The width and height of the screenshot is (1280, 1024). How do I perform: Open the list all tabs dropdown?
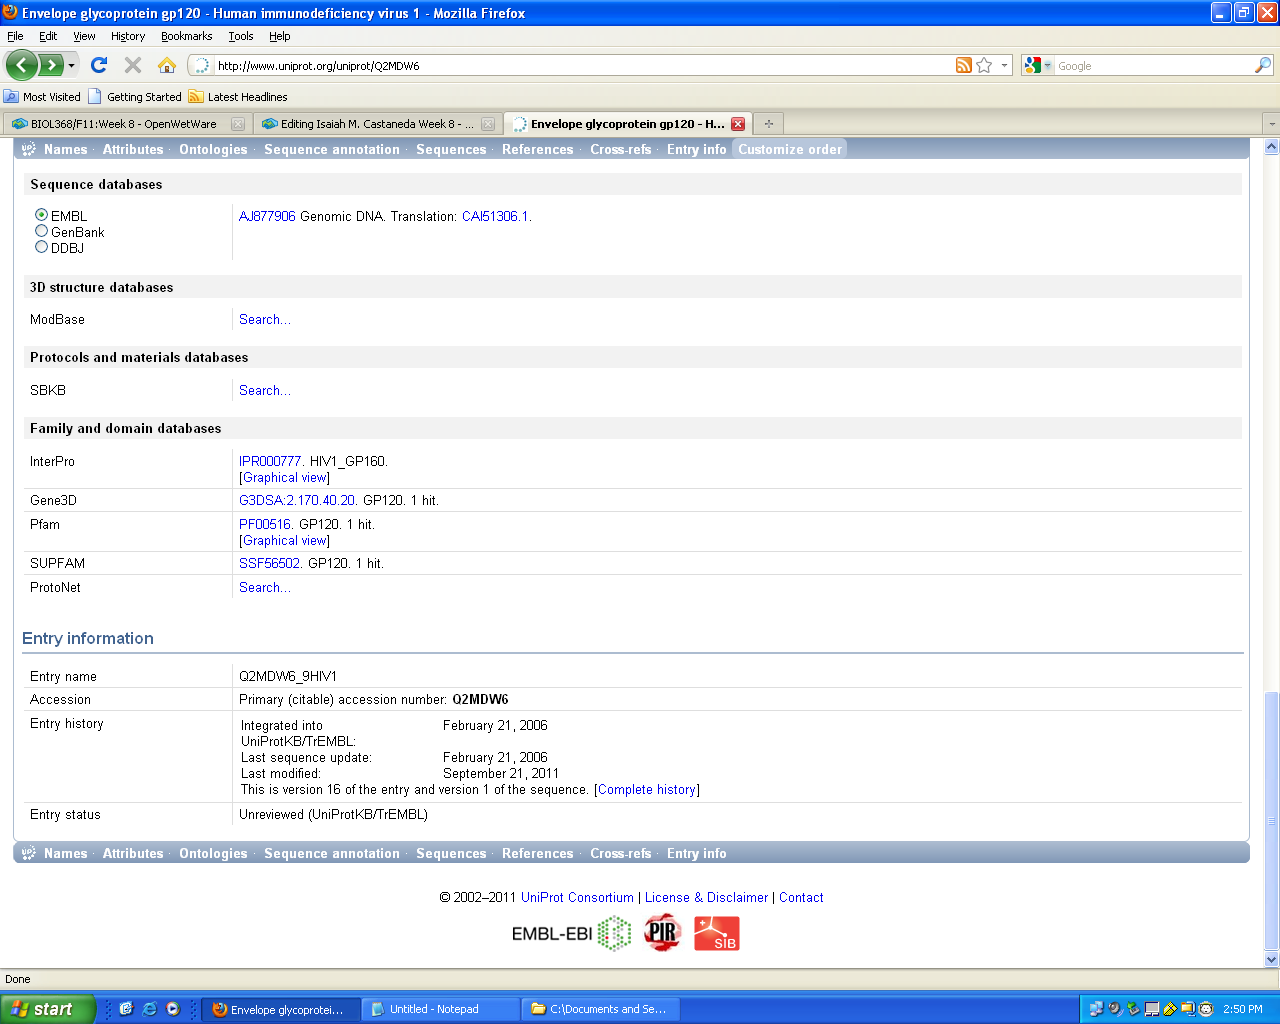click(x=1271, y=124)
